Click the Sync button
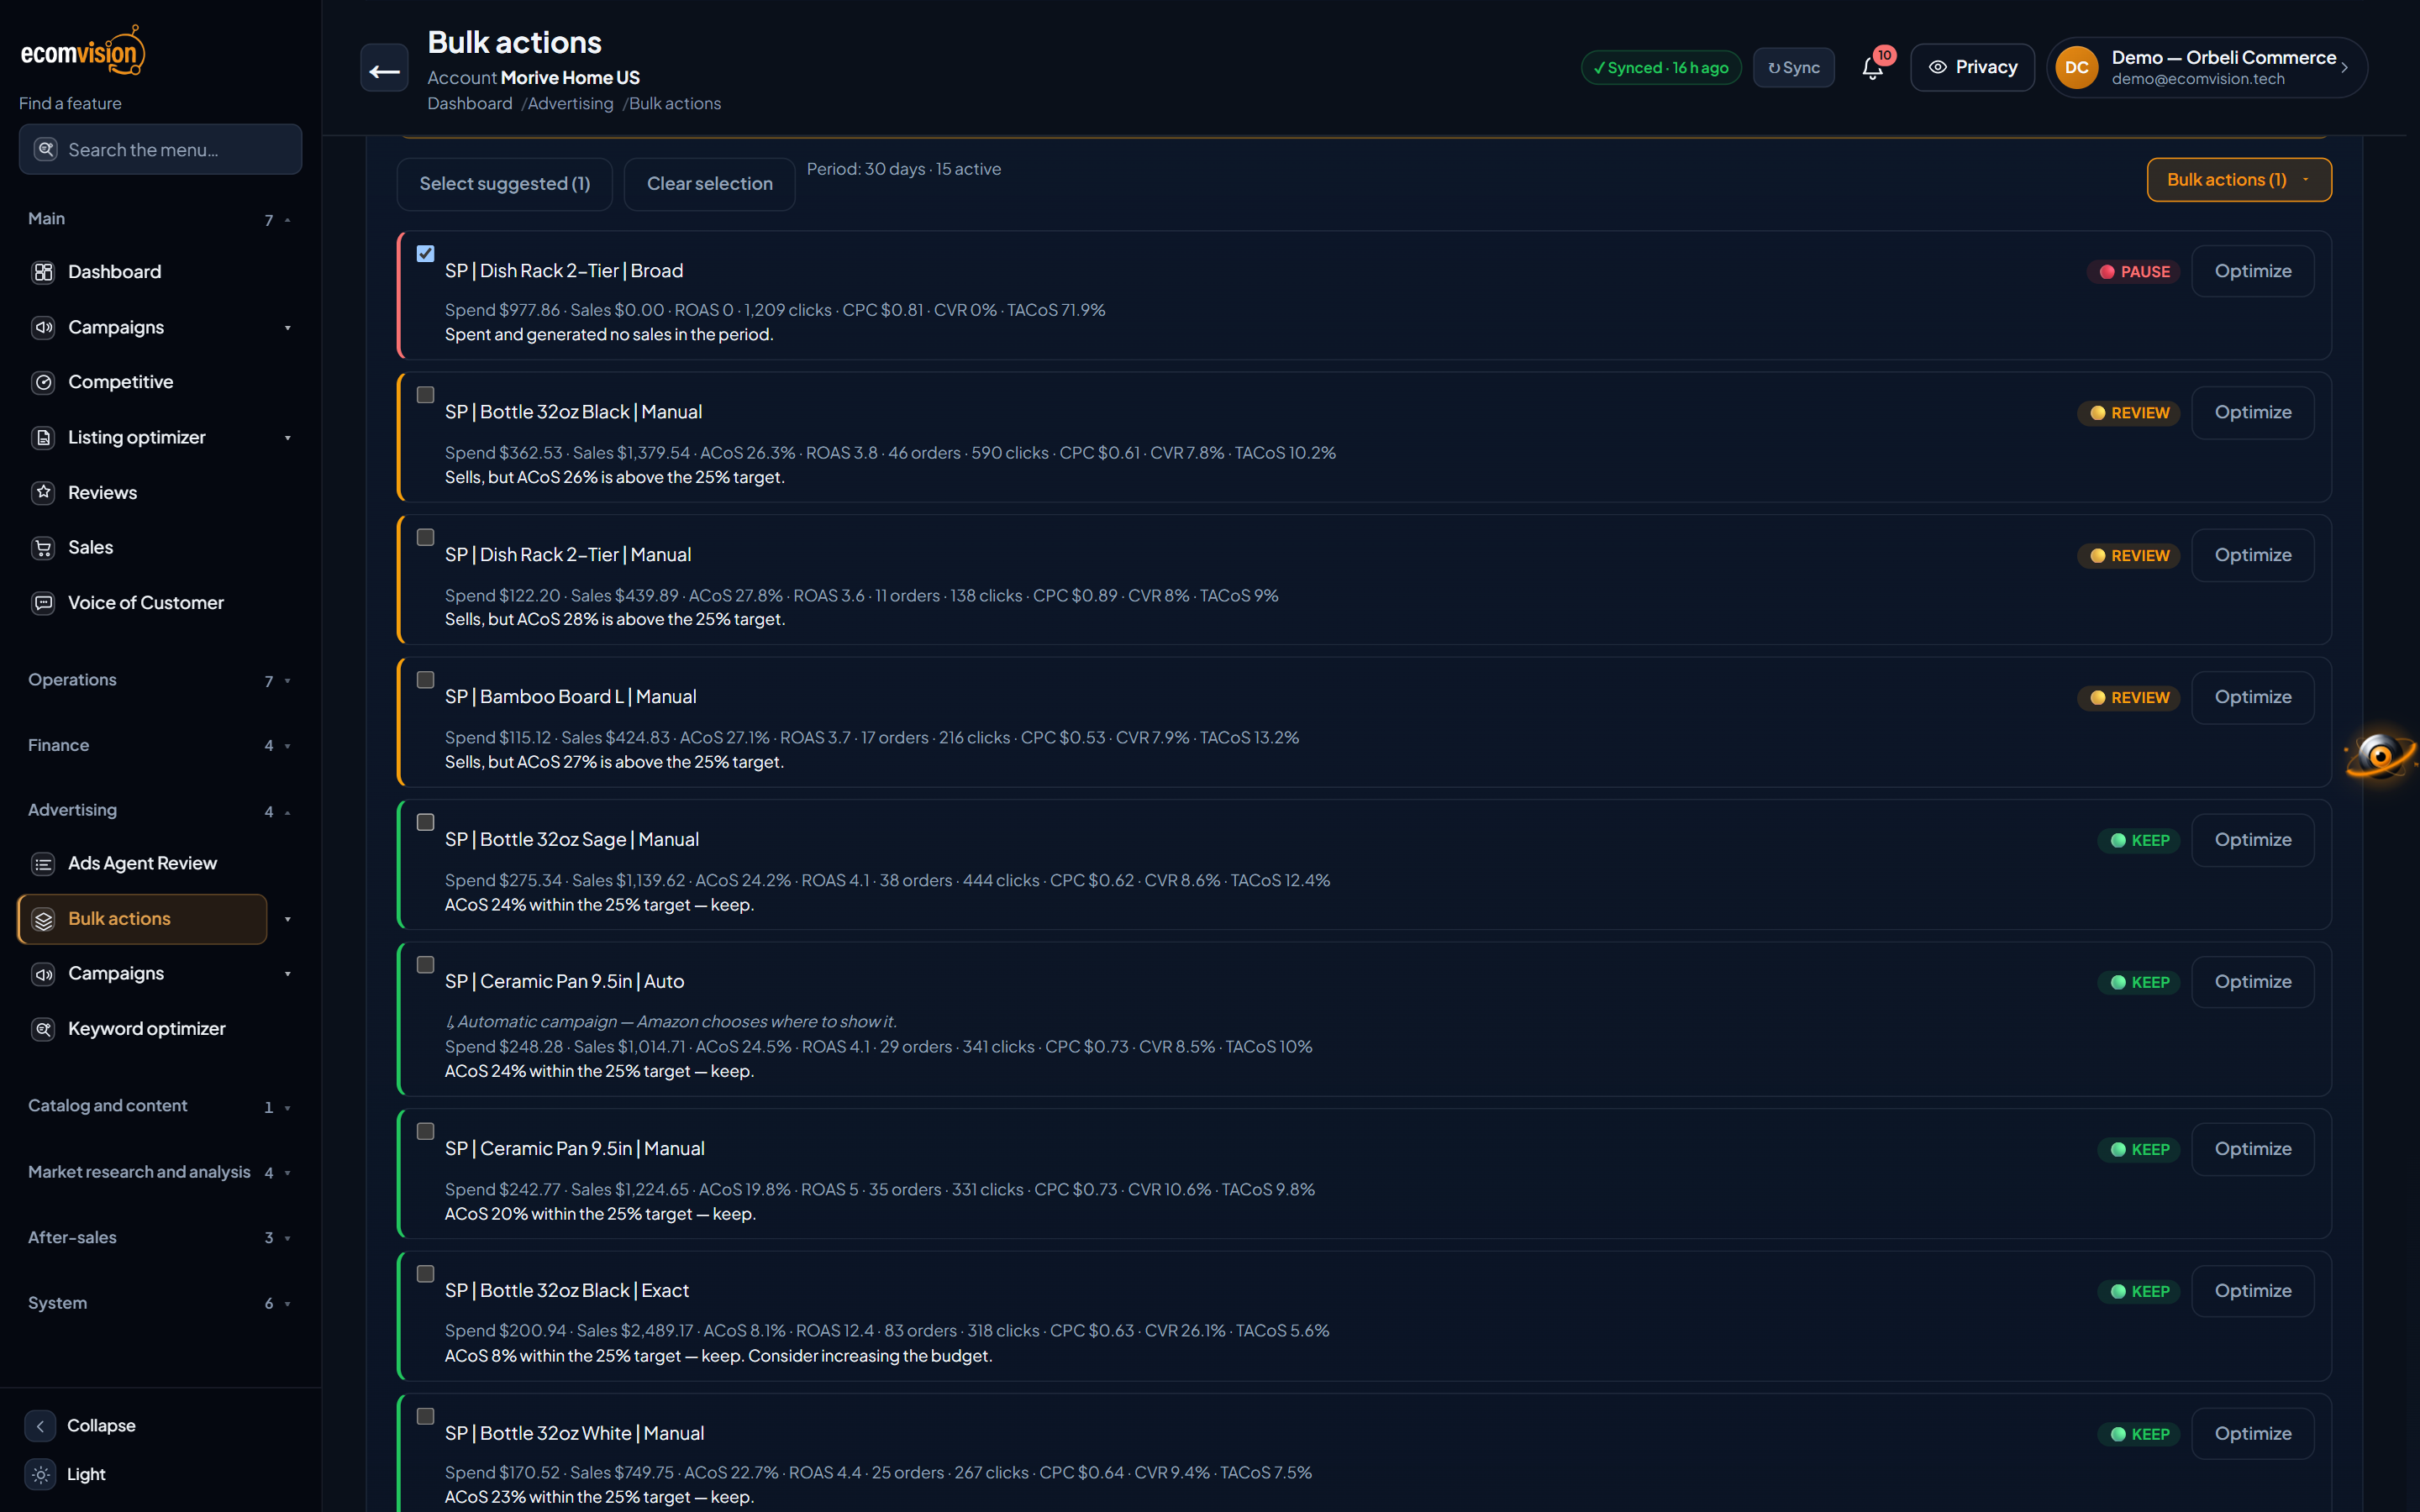 1794,68
